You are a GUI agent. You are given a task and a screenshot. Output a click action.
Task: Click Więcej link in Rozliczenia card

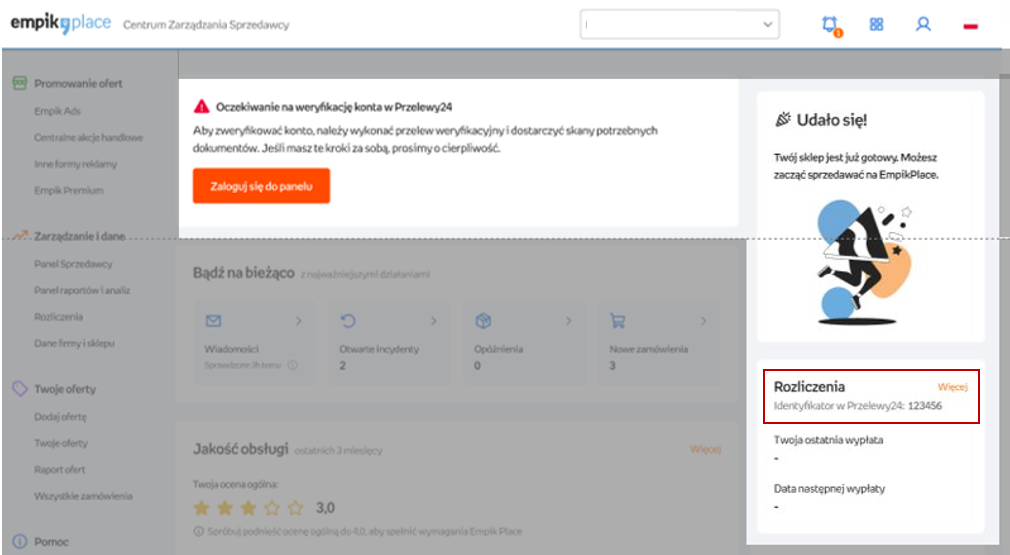click(952, 387)
